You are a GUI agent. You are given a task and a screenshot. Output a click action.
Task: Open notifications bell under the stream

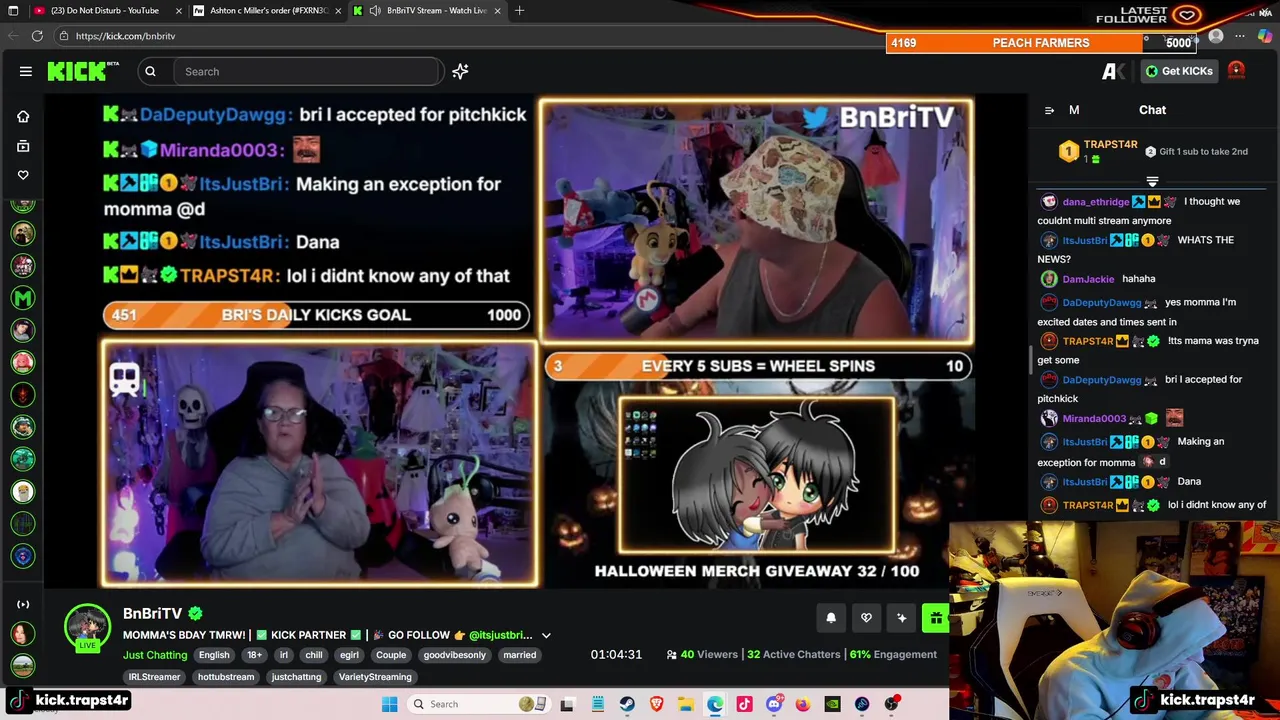(830, 618)
